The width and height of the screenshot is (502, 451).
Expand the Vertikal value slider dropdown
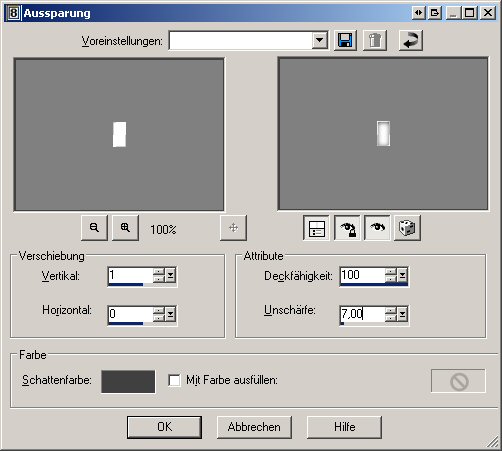tap(171, 275)
